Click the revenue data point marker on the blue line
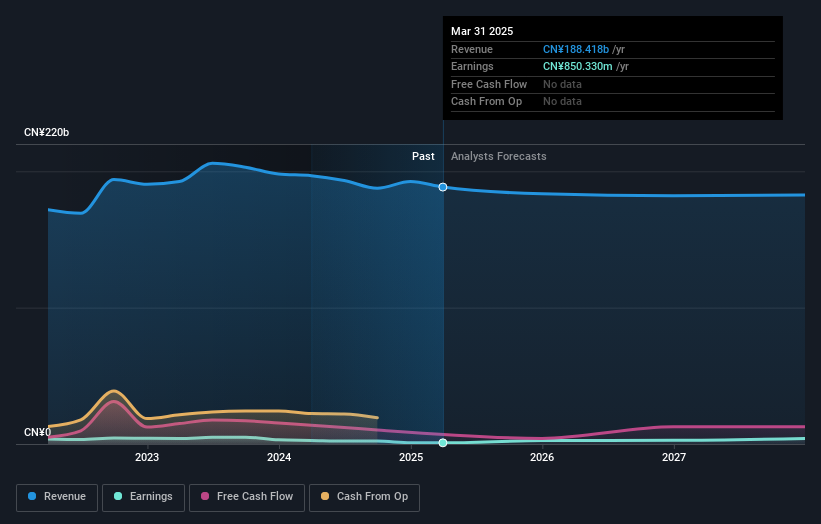 click(443, 187)
